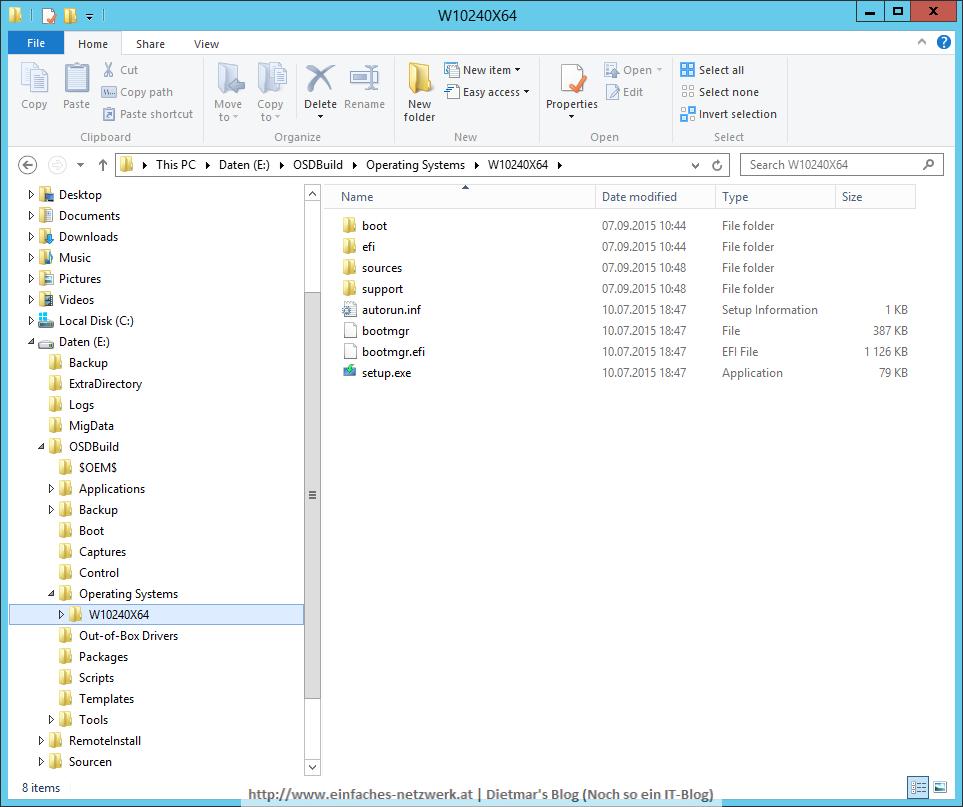Select the Downloads tree item
Viewport: 963px width, 807px height.
[x=88, y=236]
